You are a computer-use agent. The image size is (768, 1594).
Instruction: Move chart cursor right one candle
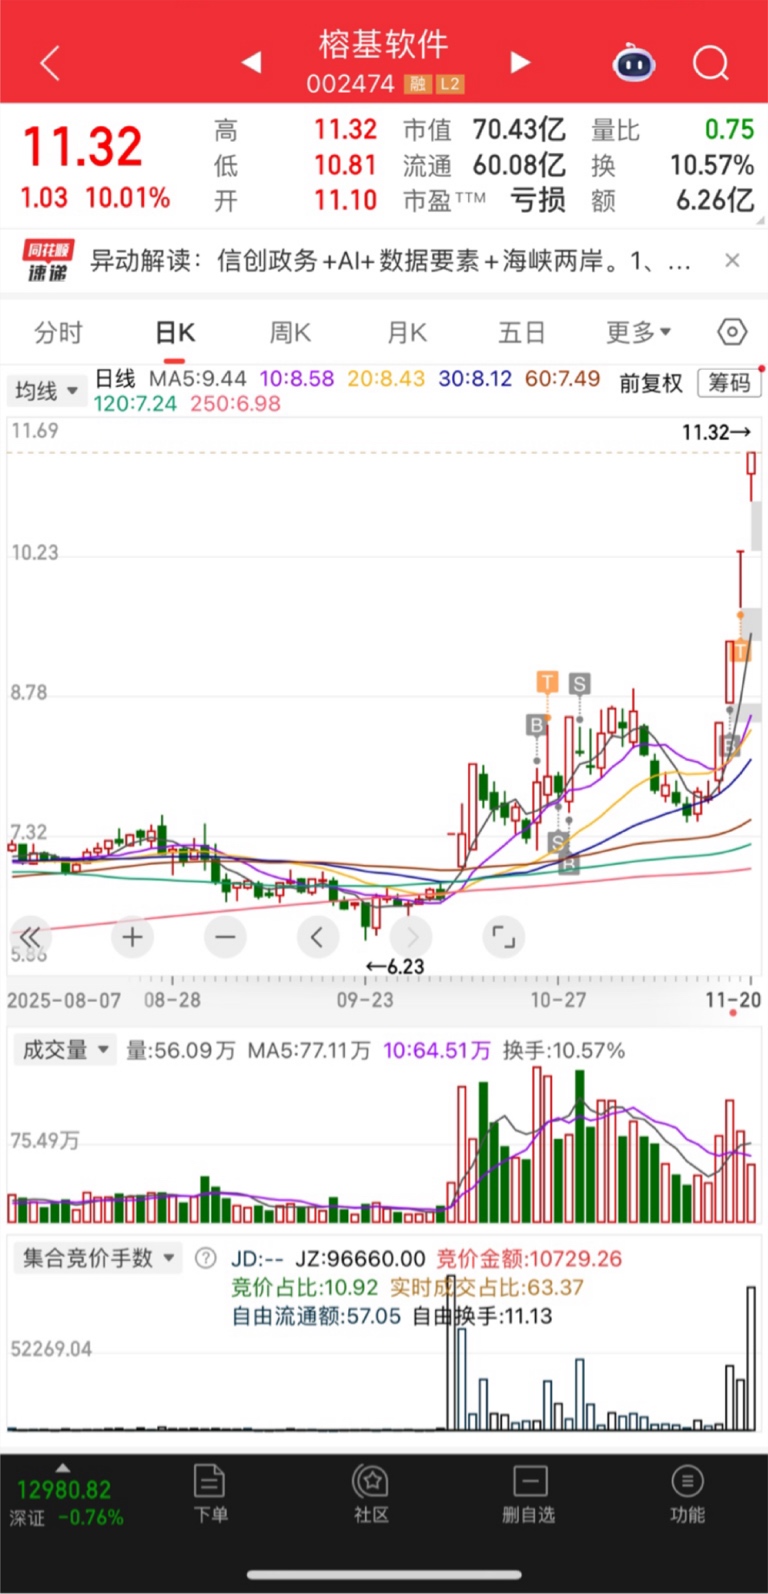(x=411, y=937)
